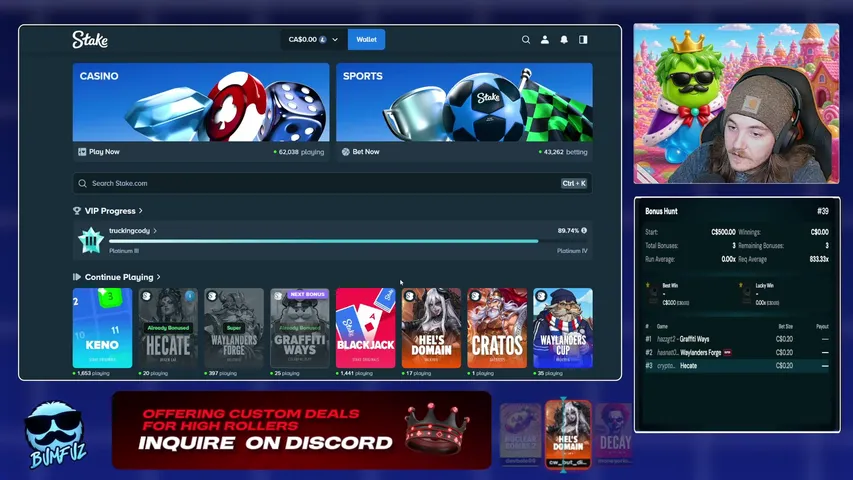Click the Stake badge icon on Hel's Domain tile
This screenshot has width=853, height=480.
point(410,296)
